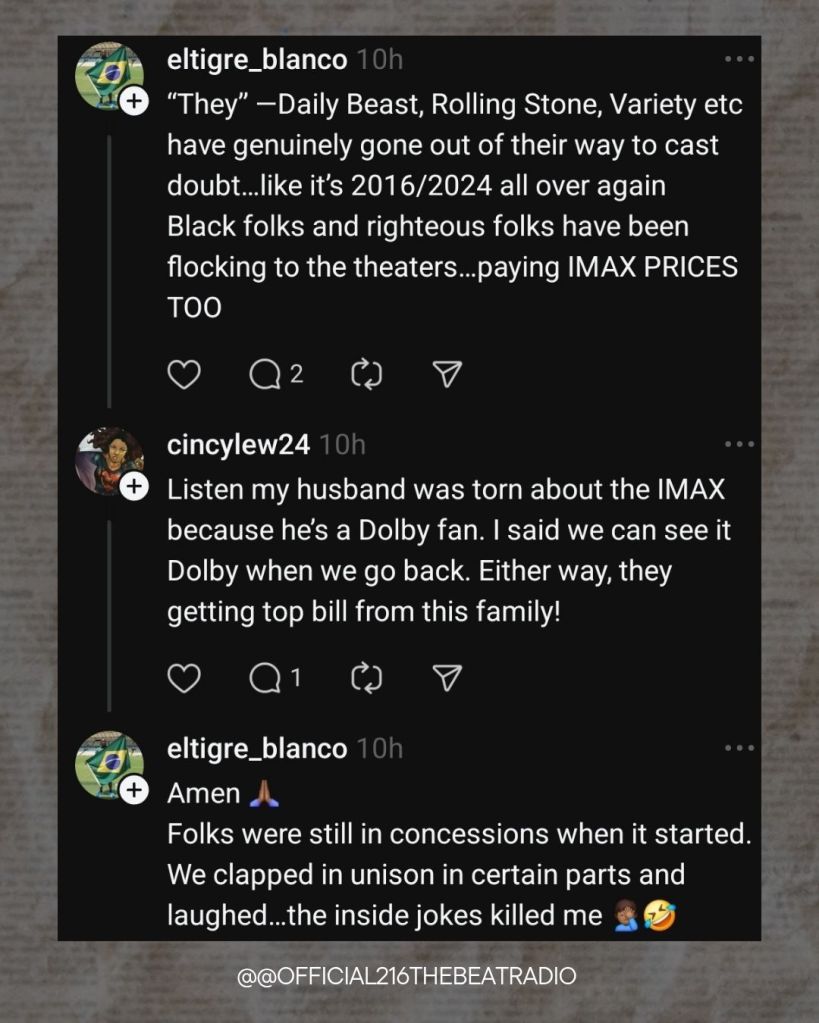This screenshot has height=1023, width=819.
Task: Repost cincylew24's comment
Action: [x=367, y=679]
